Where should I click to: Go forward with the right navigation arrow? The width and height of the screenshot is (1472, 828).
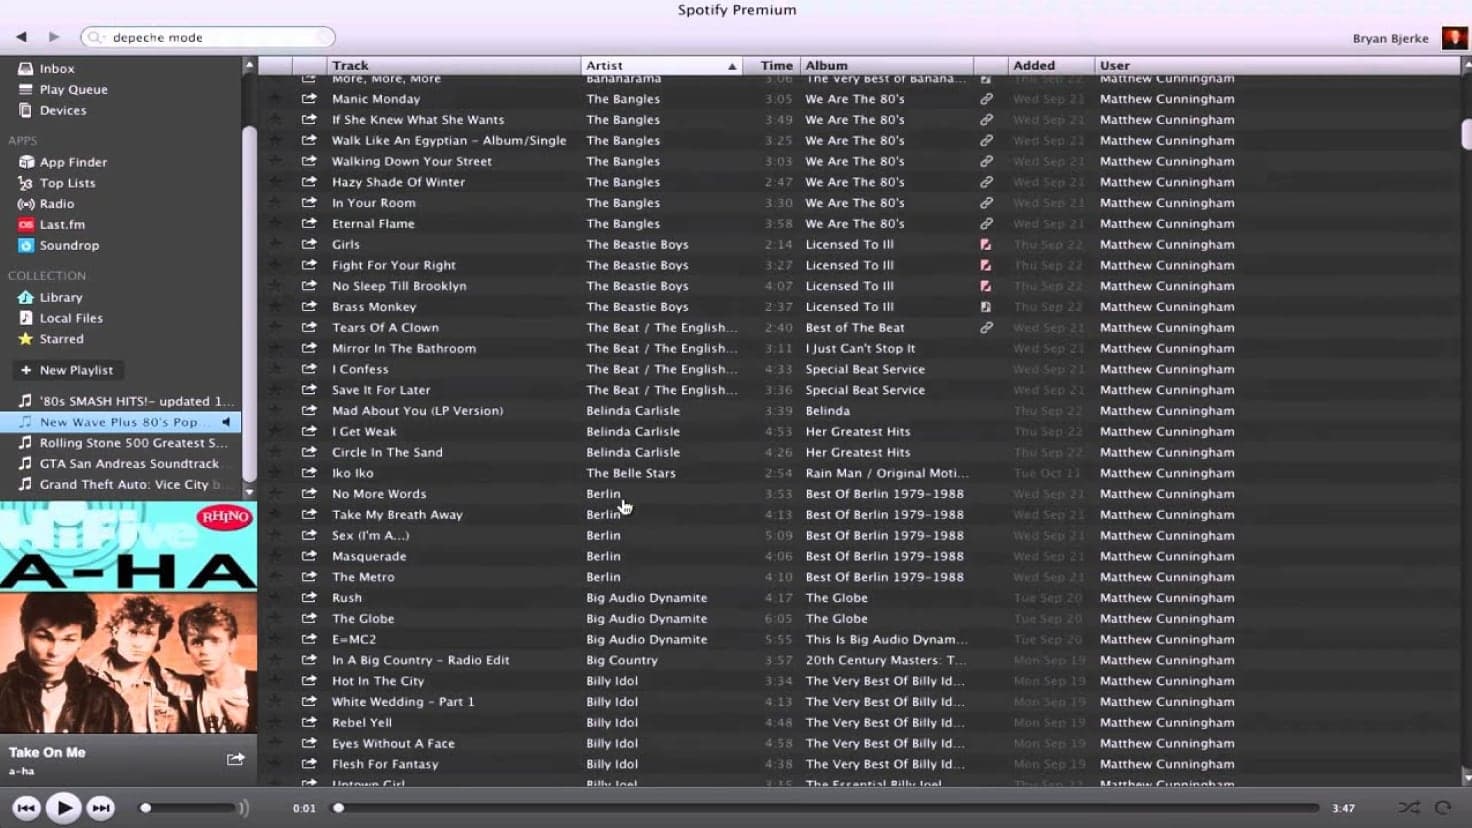point(54,37)
